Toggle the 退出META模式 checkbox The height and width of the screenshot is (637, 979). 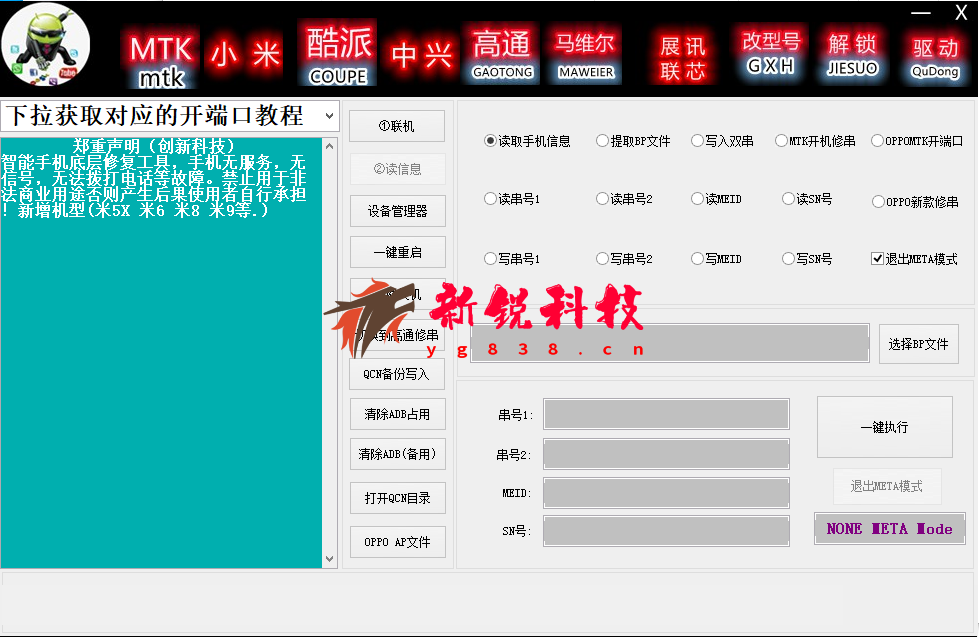click(914, 259)
